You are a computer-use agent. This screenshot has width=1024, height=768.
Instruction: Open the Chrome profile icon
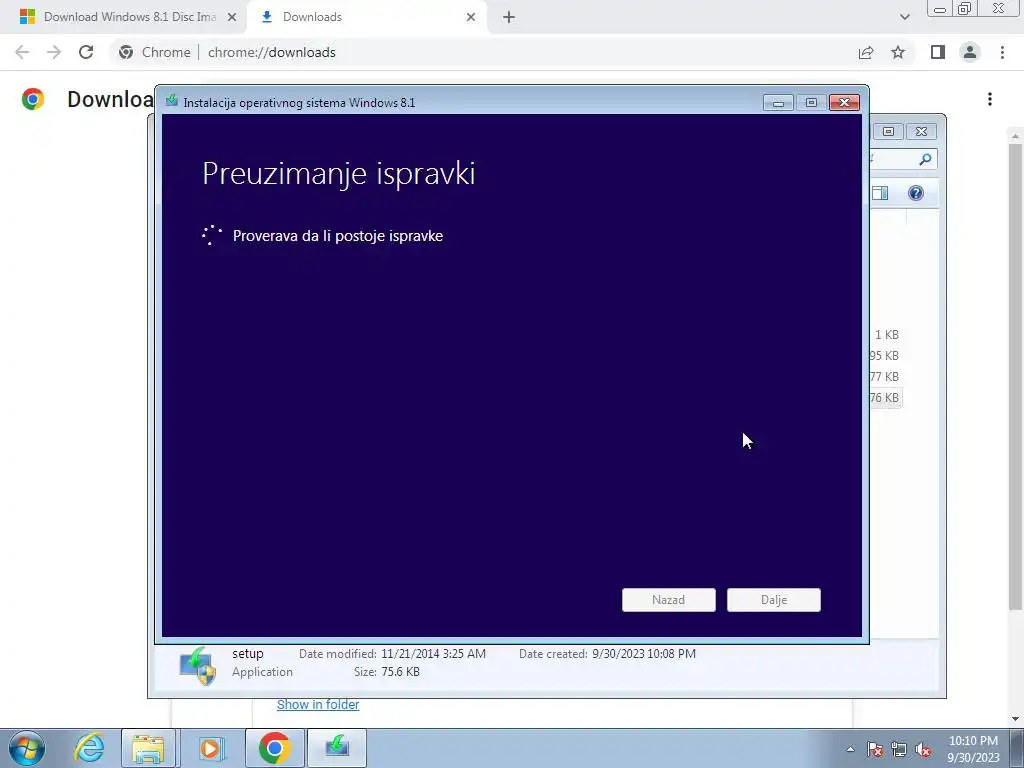[970, 52]
